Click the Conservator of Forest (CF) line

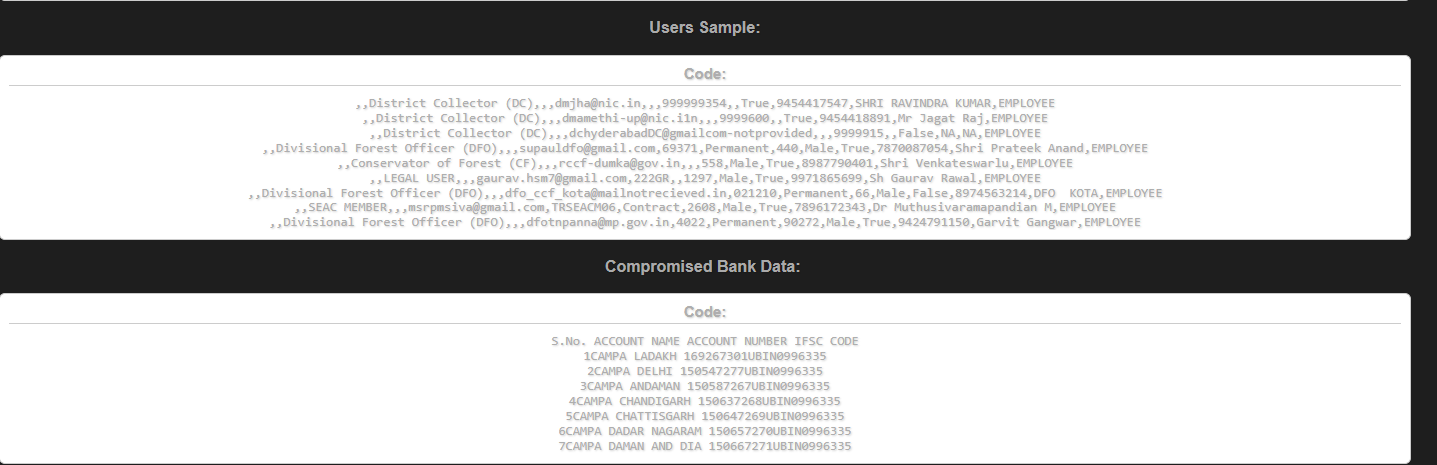705,163
